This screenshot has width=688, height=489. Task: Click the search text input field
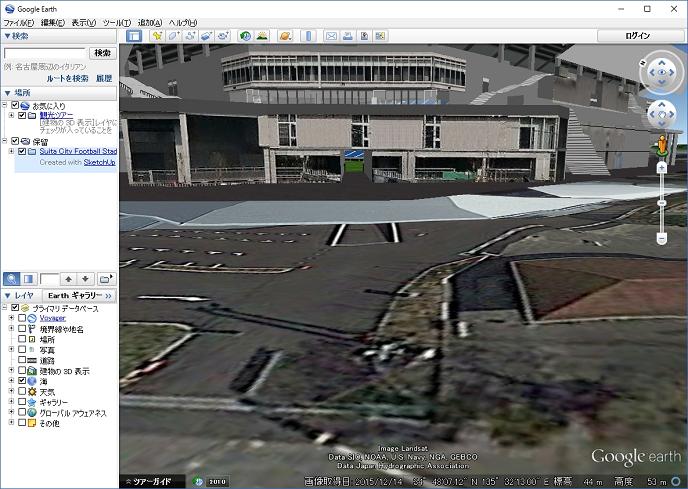[45, 52]
